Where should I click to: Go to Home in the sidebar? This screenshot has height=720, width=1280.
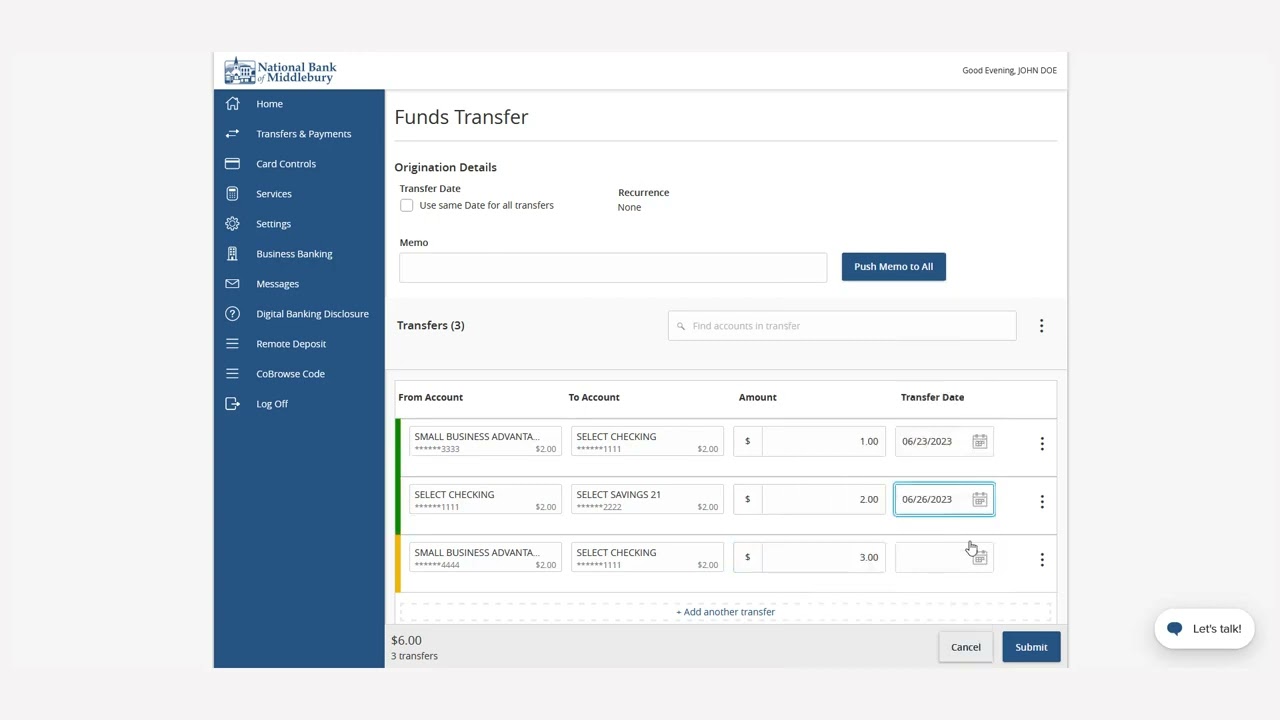[x=269, y=104]
